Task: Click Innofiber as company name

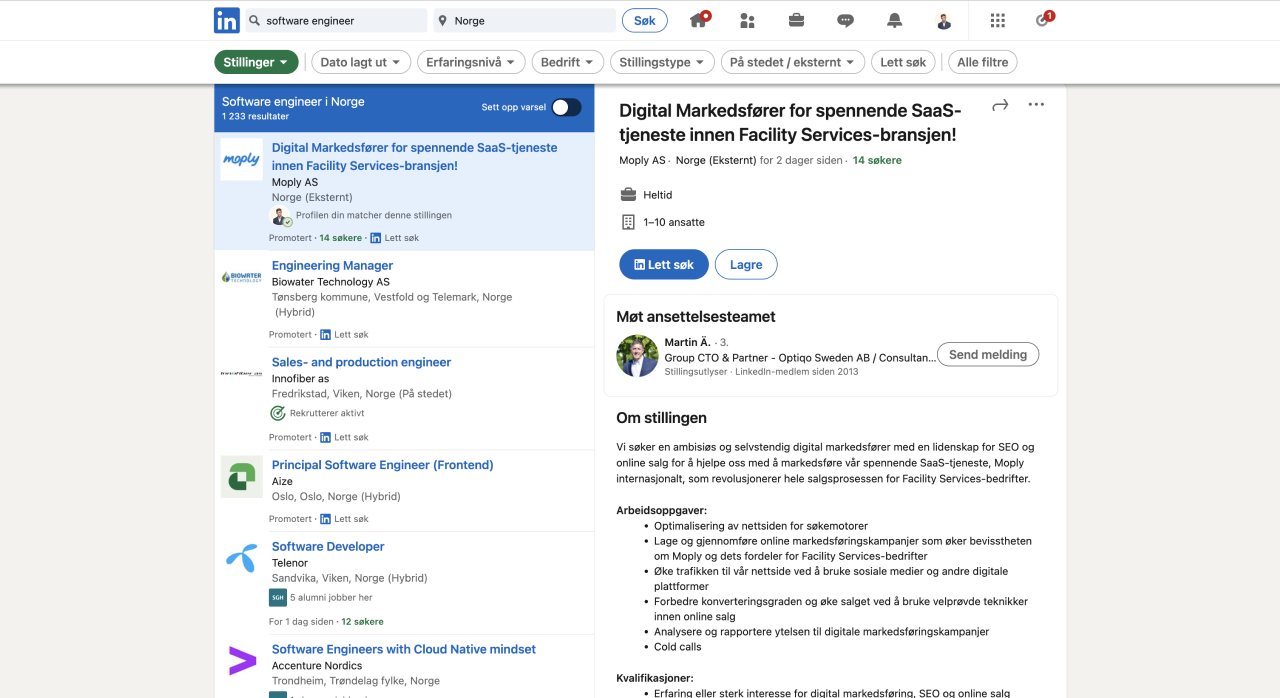Action: (x=300, y=379)
